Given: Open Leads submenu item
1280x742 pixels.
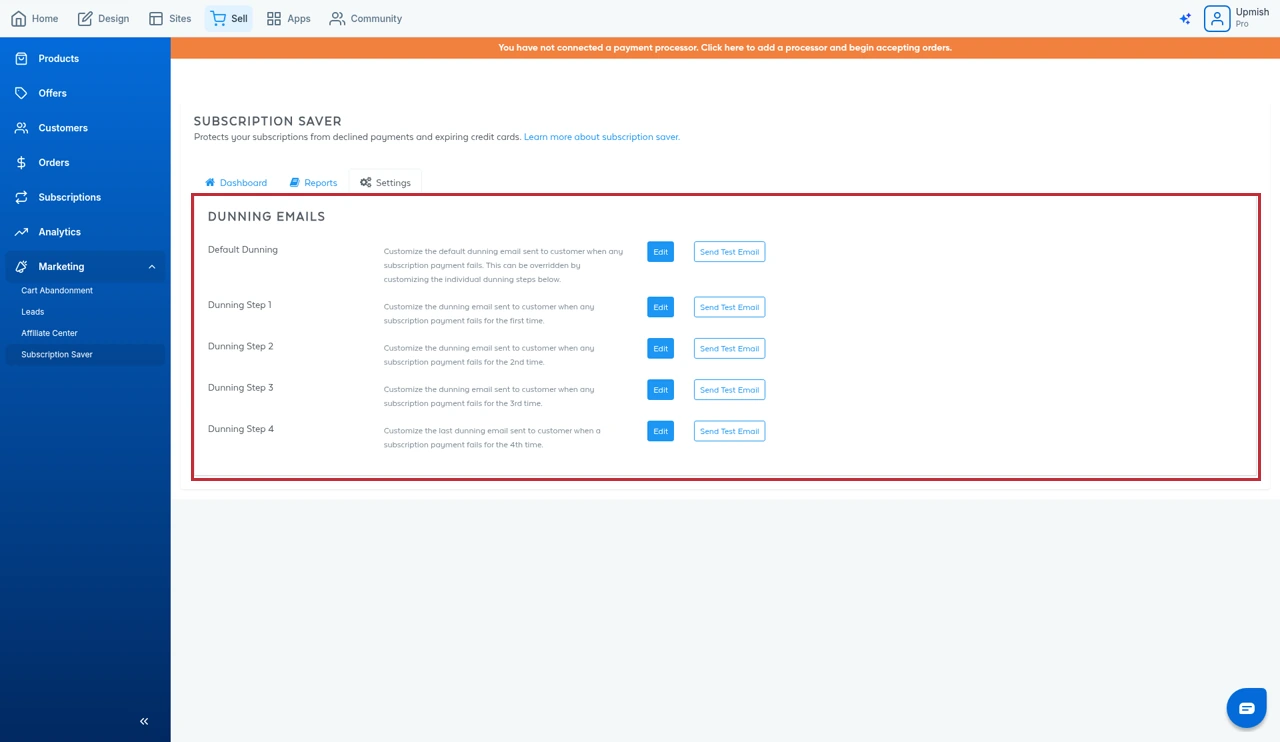Looking at the screenshot, I should click(x=33, y=312).
